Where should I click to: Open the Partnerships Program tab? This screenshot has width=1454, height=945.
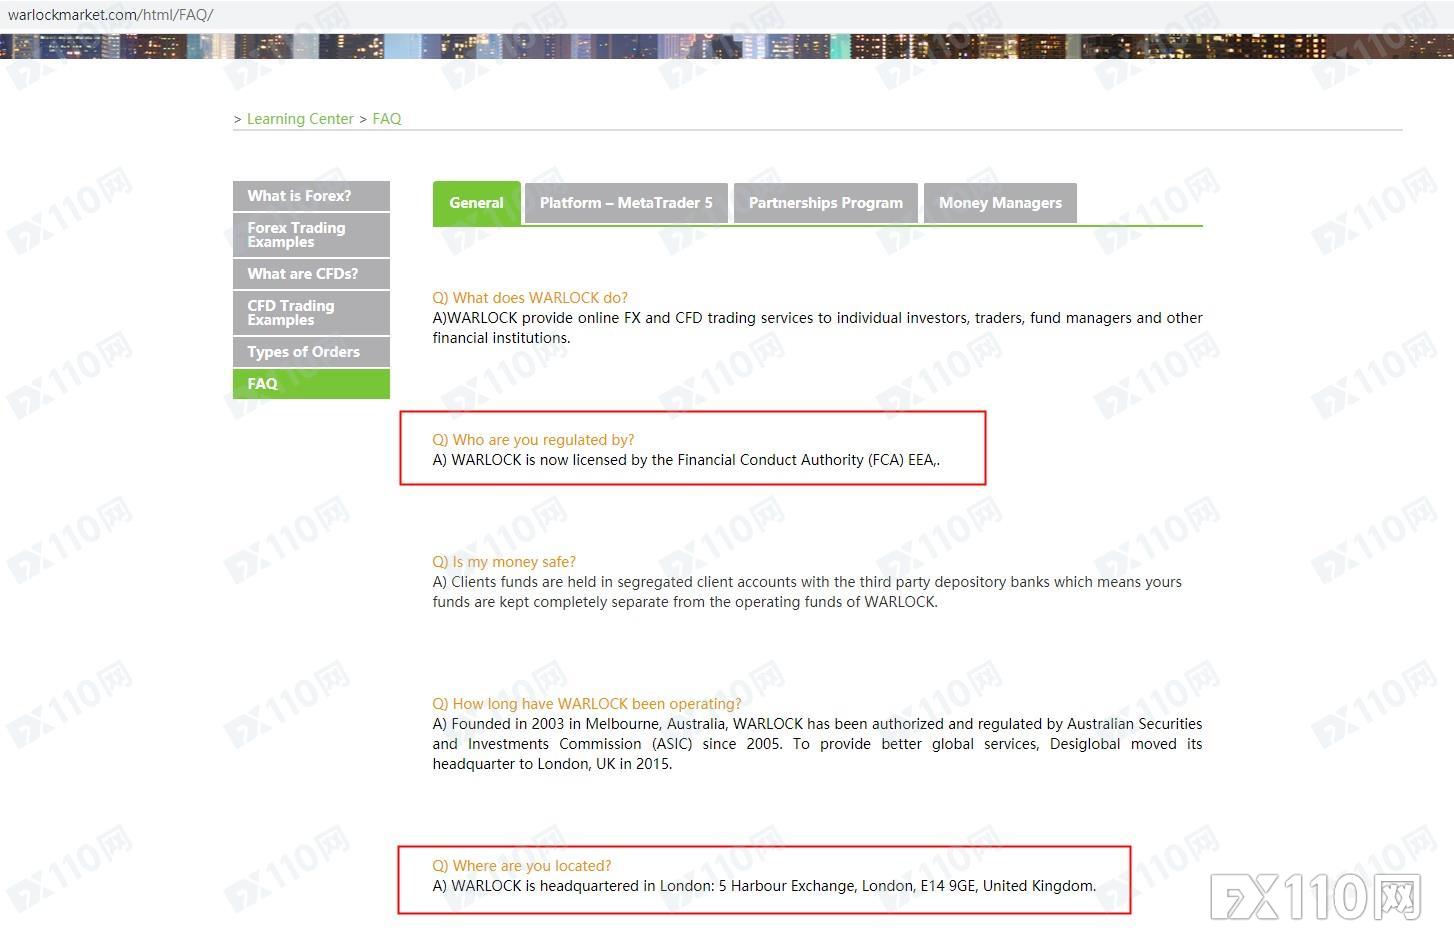click(x=825, y=203)
